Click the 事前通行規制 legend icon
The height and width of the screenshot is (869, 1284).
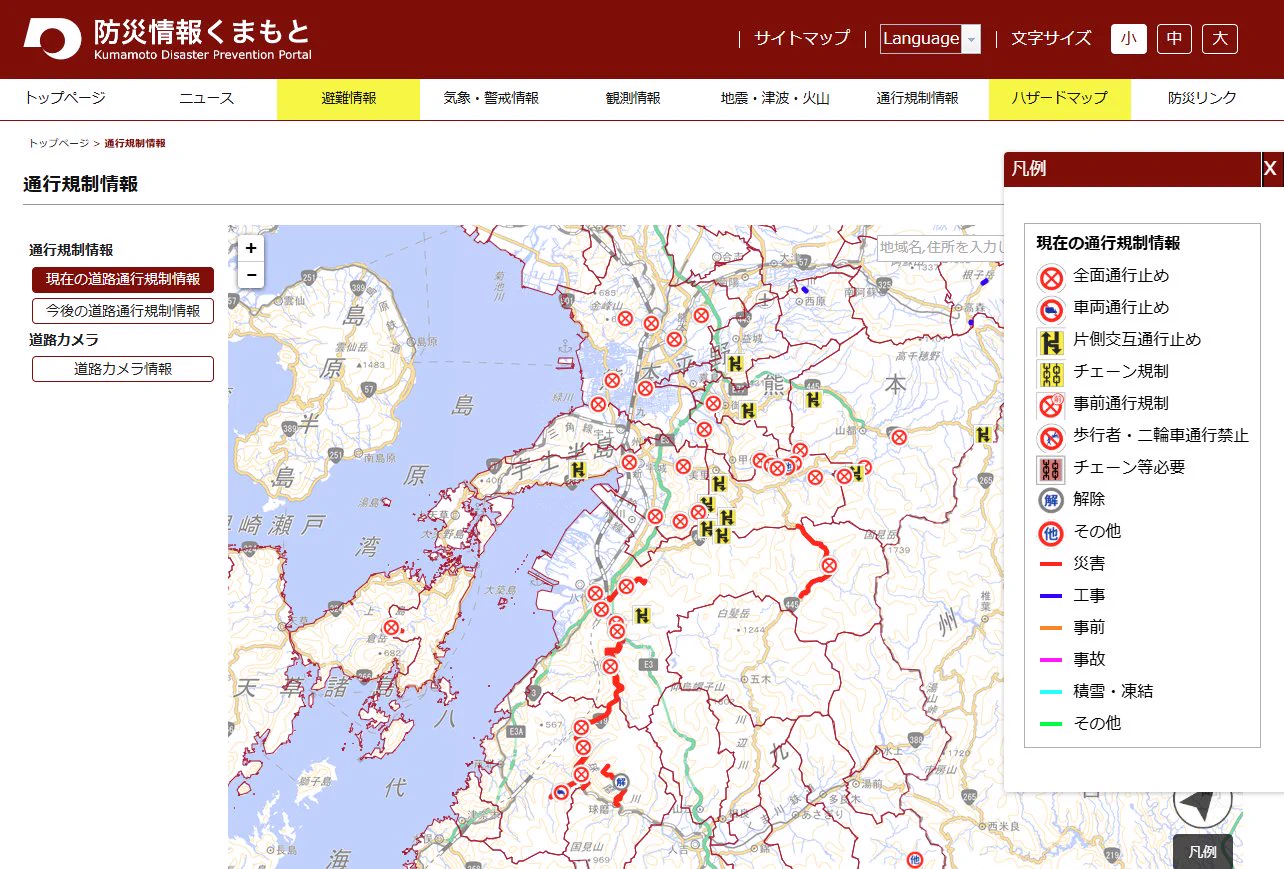click(x=1050, y=405)
